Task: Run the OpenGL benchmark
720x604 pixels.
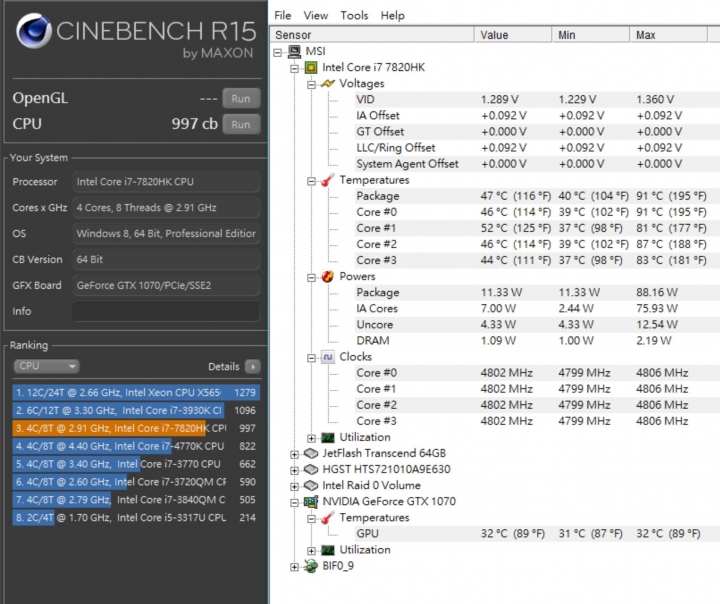Action: 241,98
